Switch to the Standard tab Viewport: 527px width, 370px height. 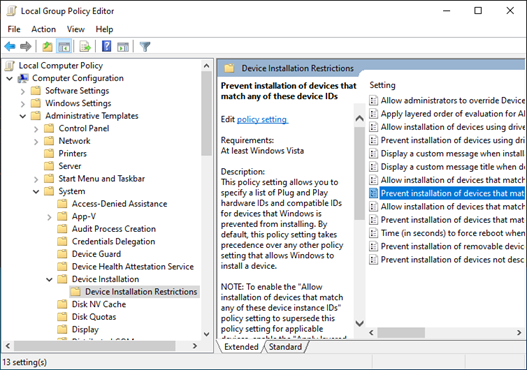285,347
